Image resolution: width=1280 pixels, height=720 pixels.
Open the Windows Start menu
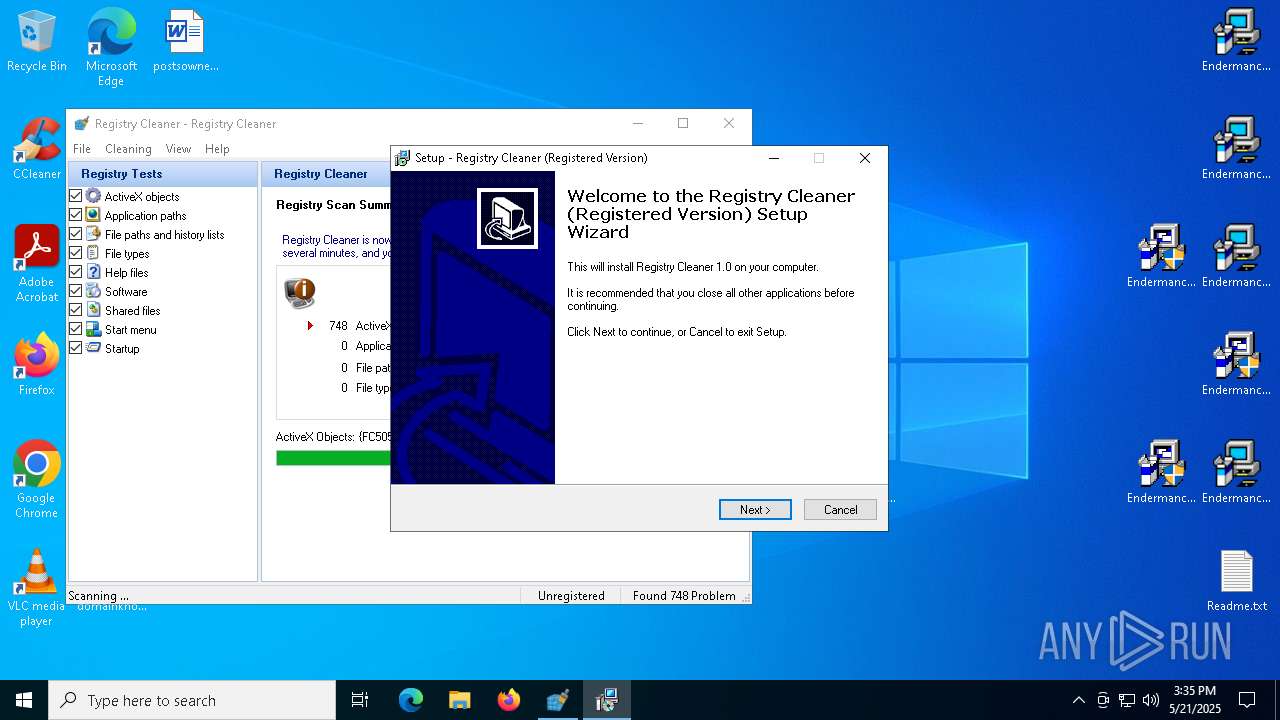point(24,700)
